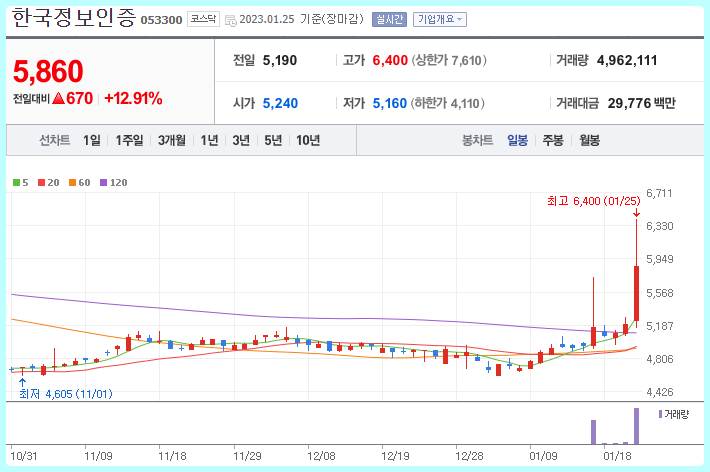Click the 5,187 price axis label
Screen dimensions: 710x472
pyautogui.click(x=659, y=326)
